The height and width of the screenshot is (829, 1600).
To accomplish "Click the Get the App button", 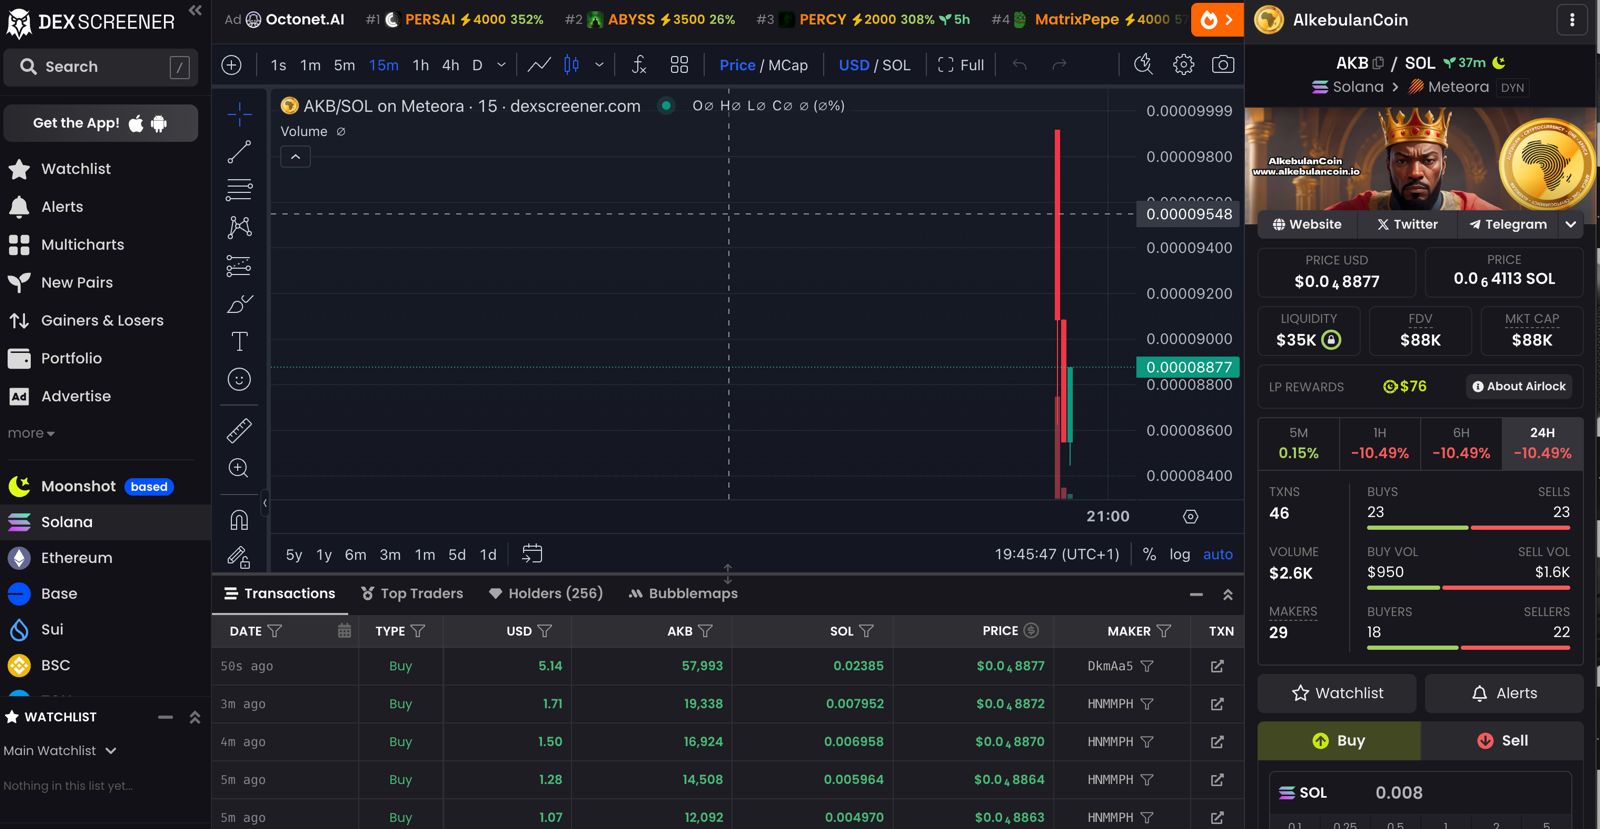I will [100, 123].
